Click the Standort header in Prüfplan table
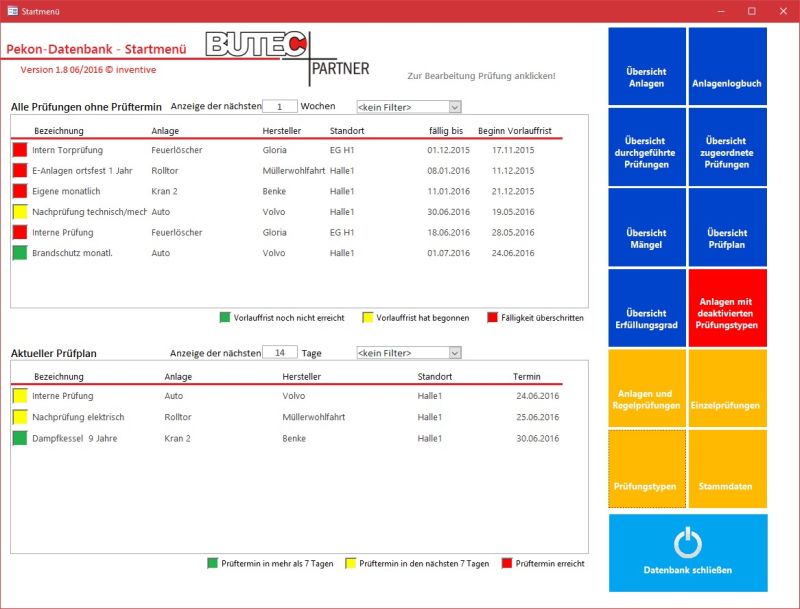This screenshot has width=800, height=609. 435,376
